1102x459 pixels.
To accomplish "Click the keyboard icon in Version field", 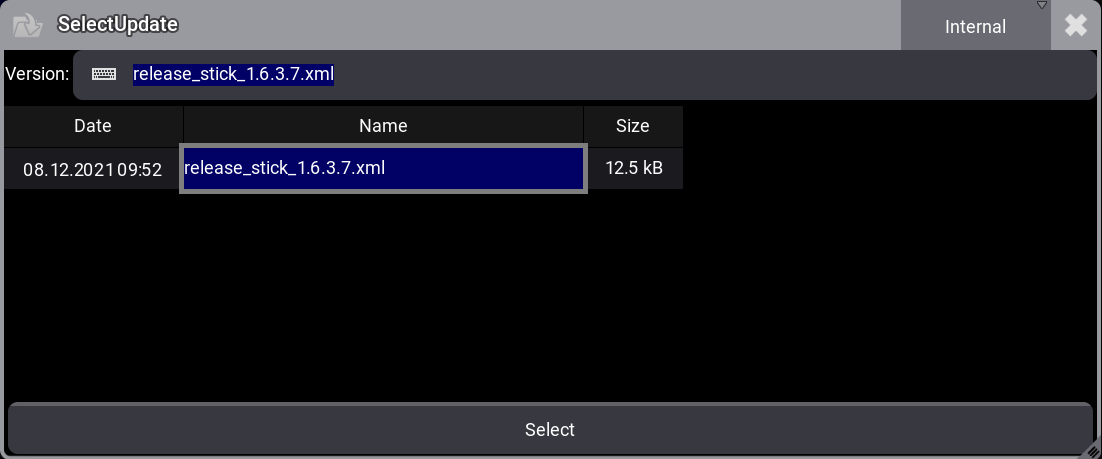I will click(104, 74).
